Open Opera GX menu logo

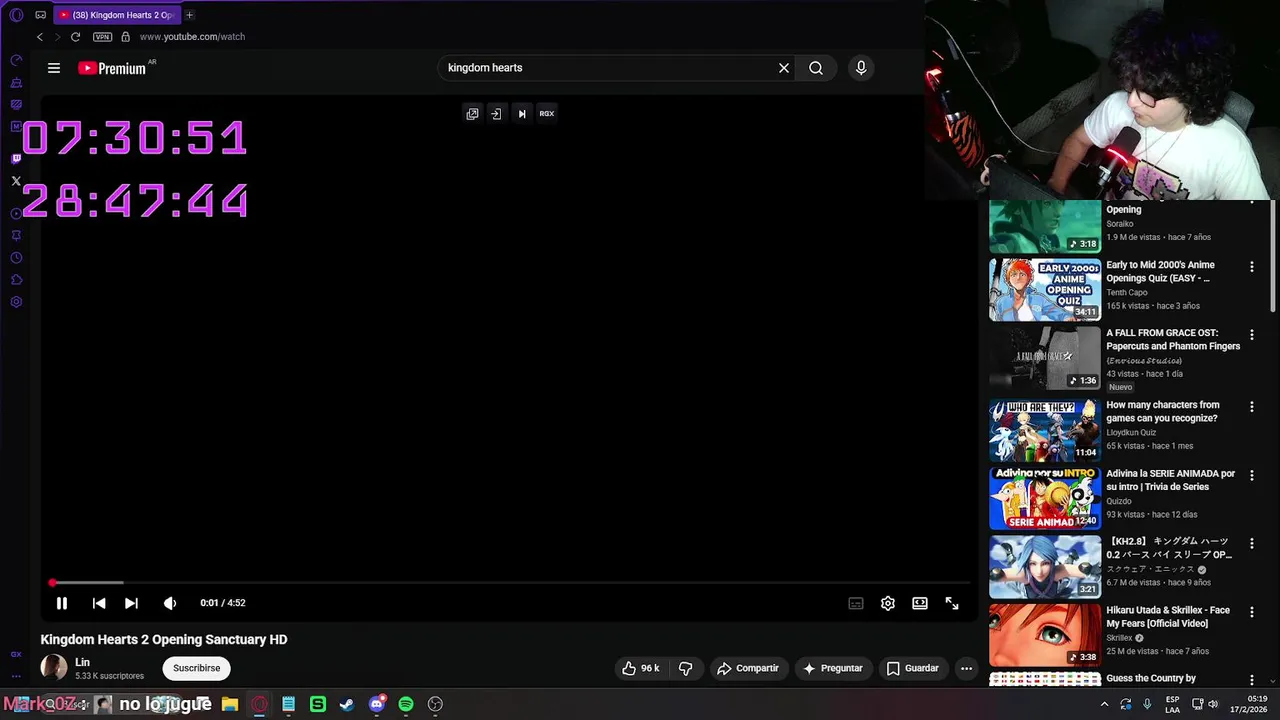[16, 15]
